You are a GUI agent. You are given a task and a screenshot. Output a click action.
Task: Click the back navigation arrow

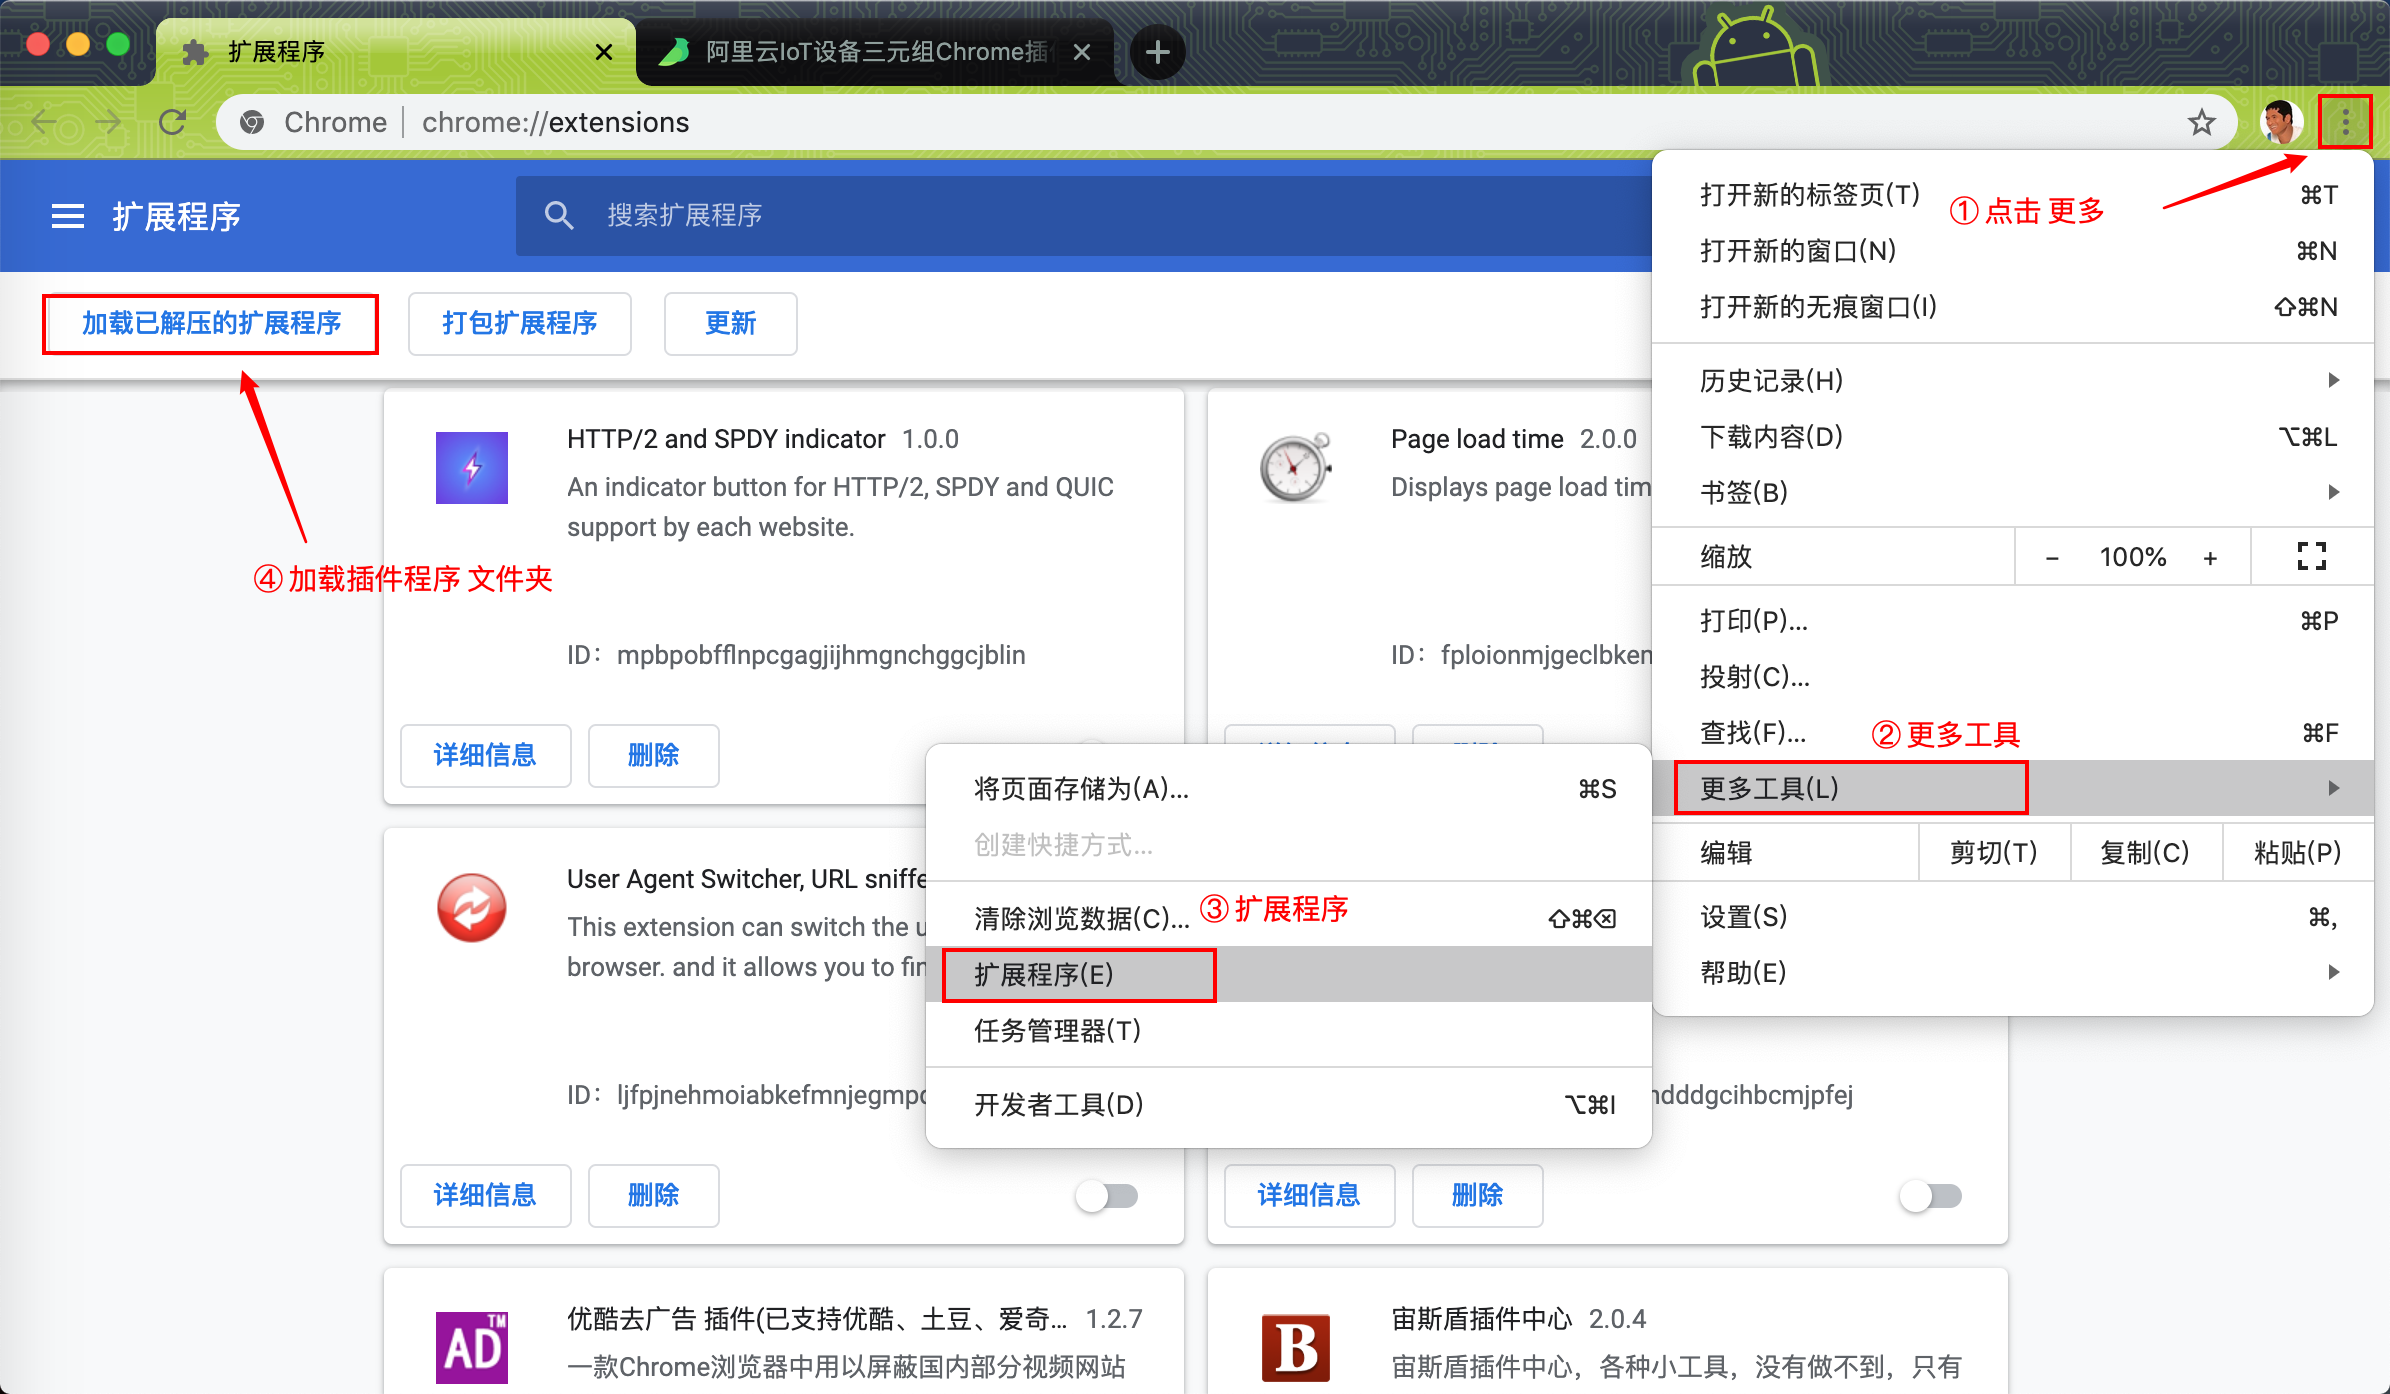click(x=44, y=122)
